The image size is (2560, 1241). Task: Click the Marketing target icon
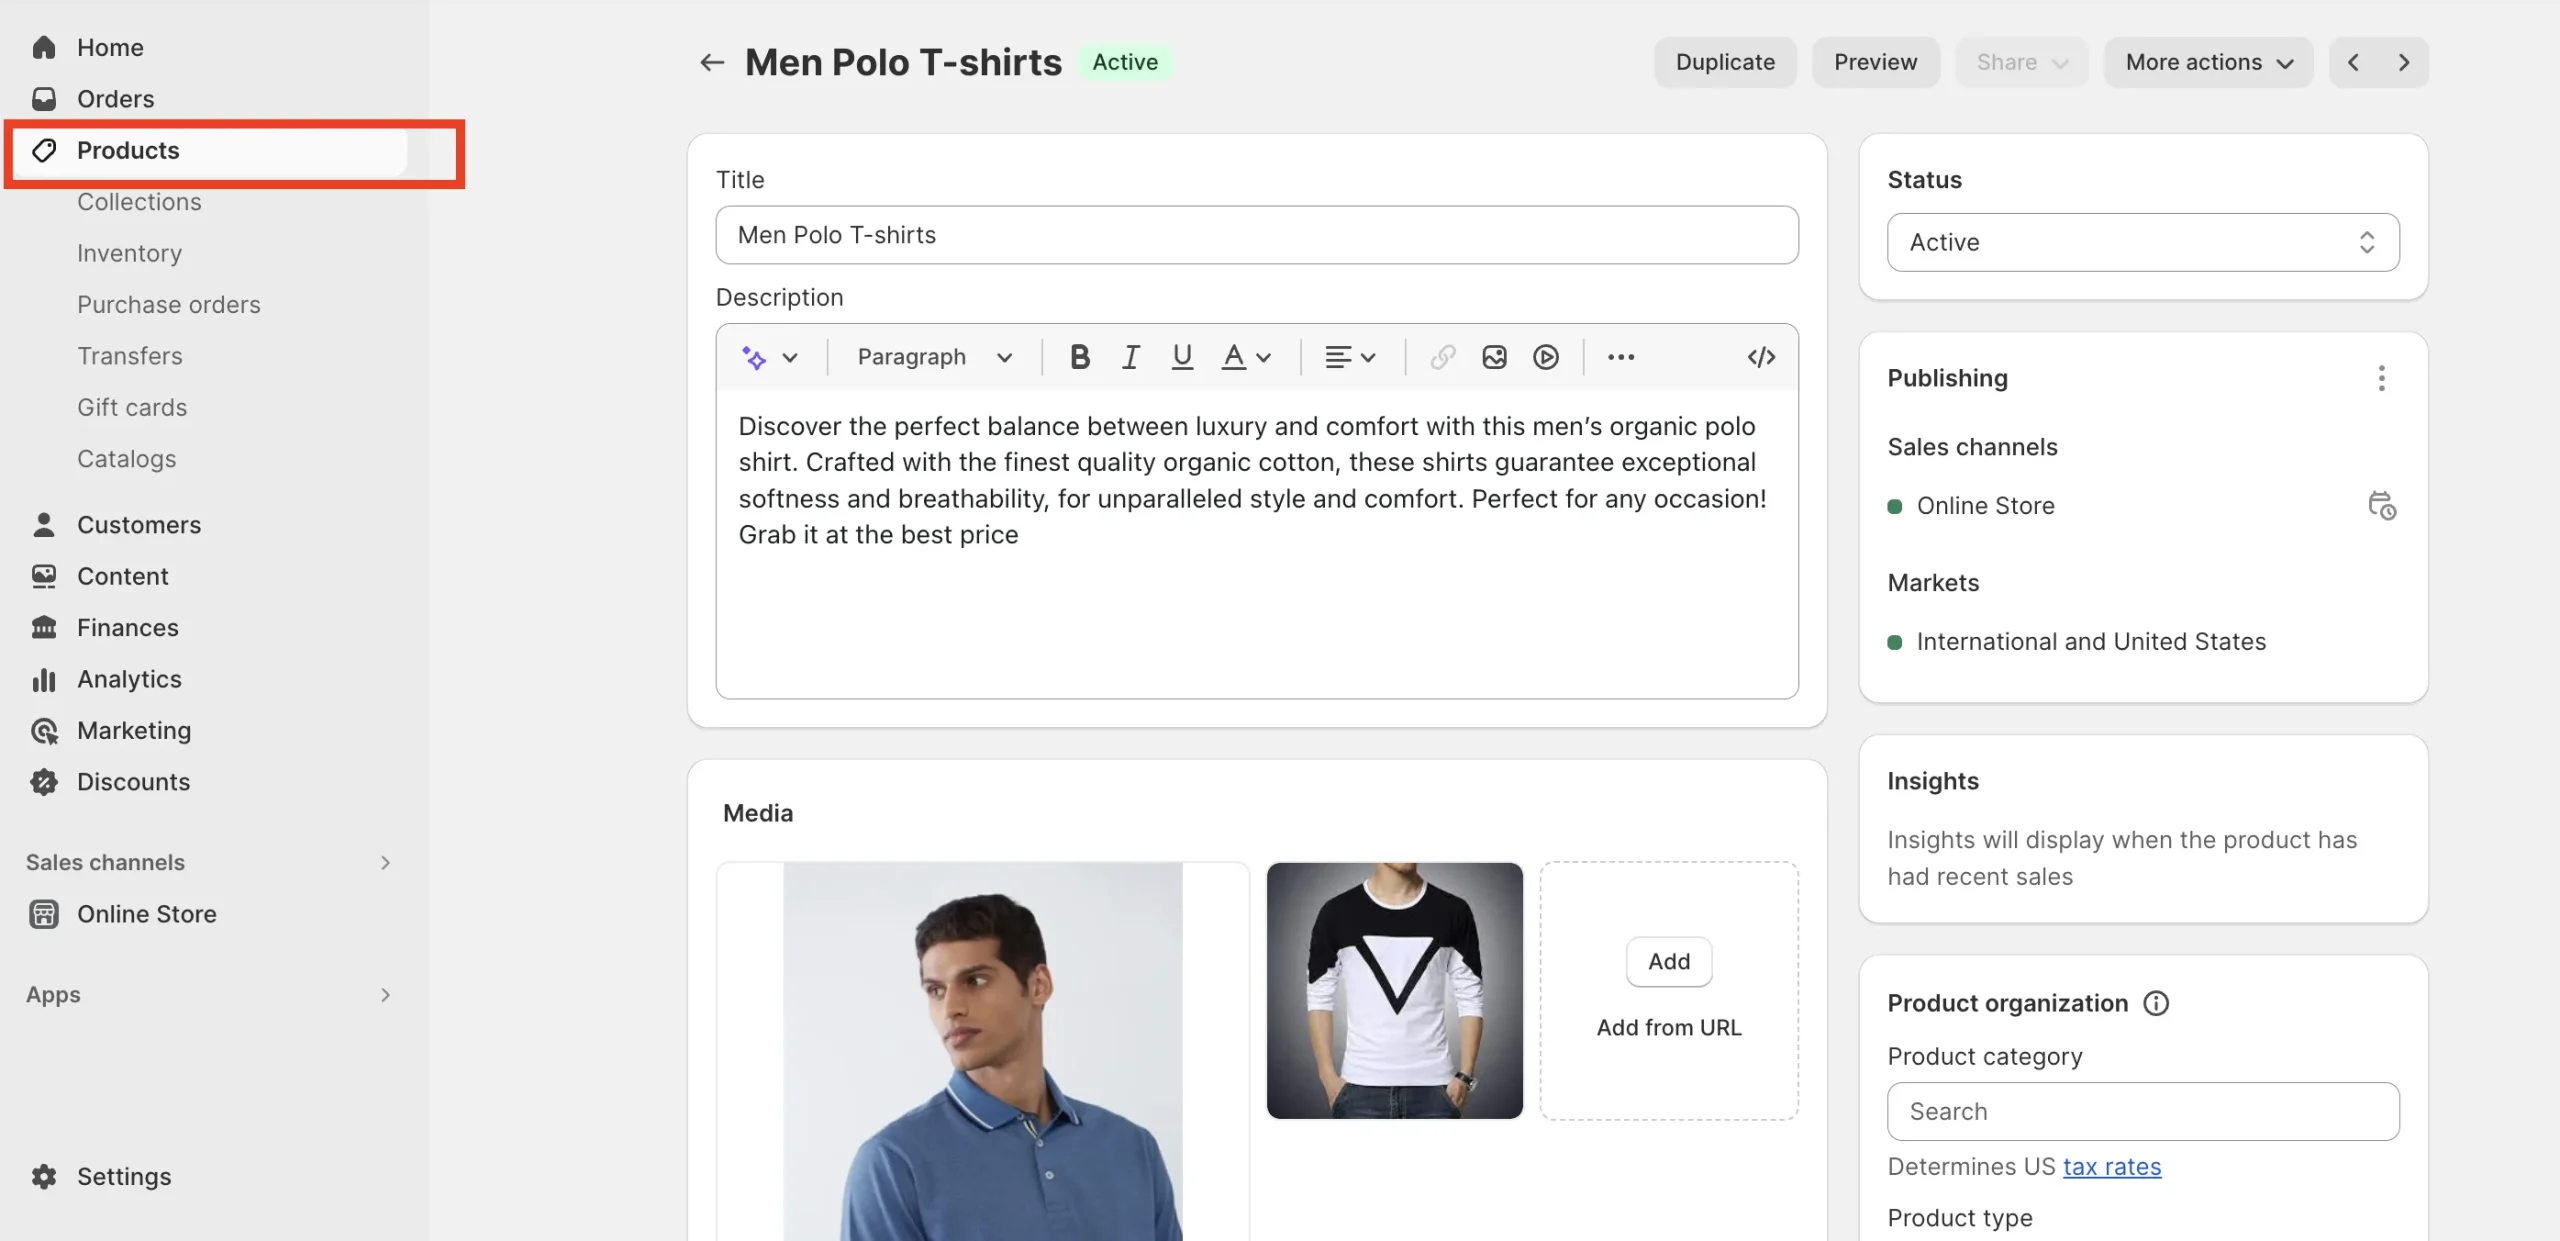coord(44,730)
